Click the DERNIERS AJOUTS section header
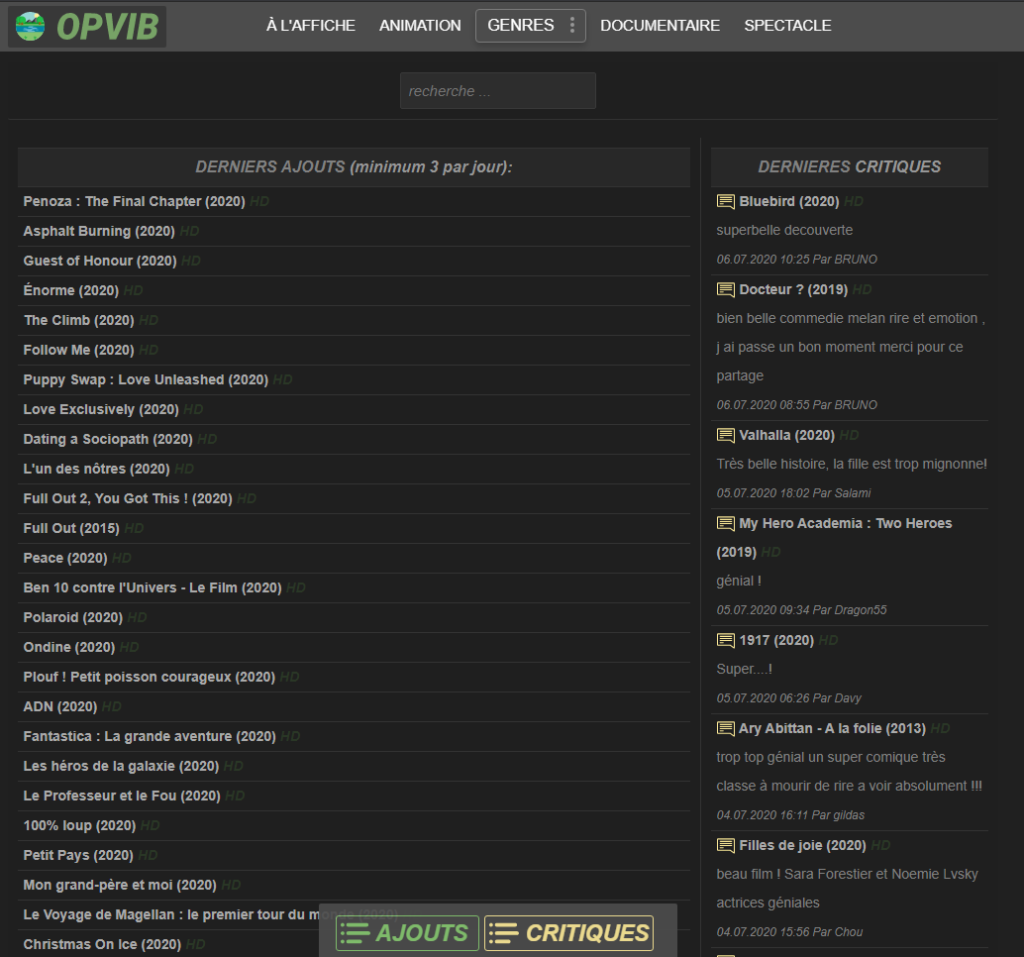1024x957 pixels. coord(354,167)
